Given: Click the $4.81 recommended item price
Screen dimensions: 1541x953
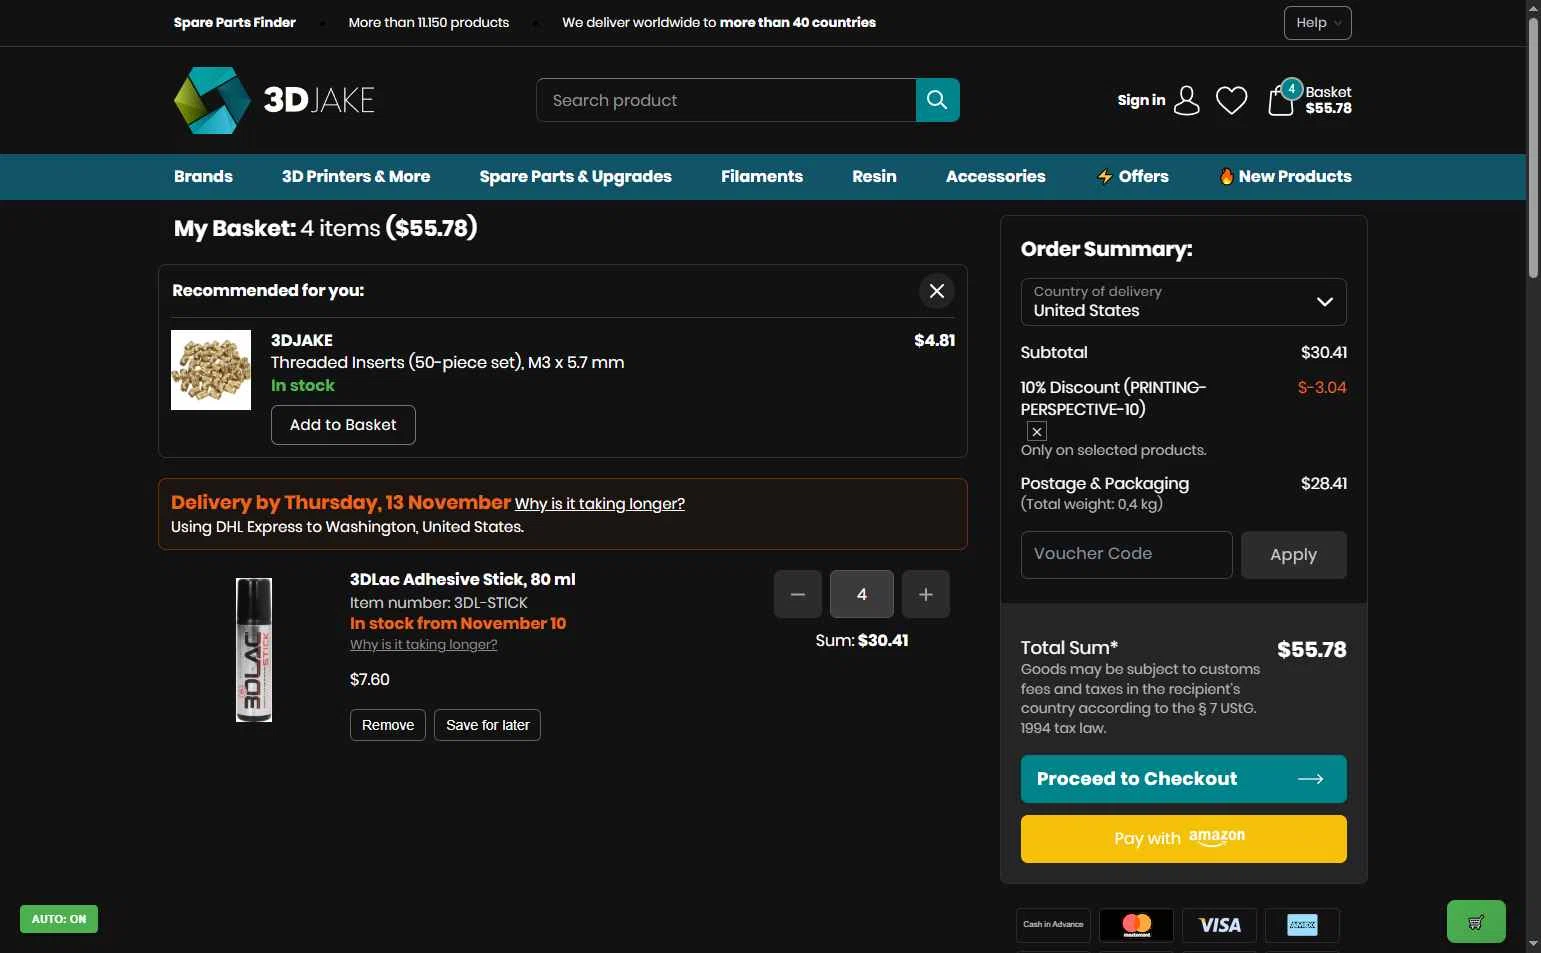Looking at the screenshot, I should click(x=935, y=341).
